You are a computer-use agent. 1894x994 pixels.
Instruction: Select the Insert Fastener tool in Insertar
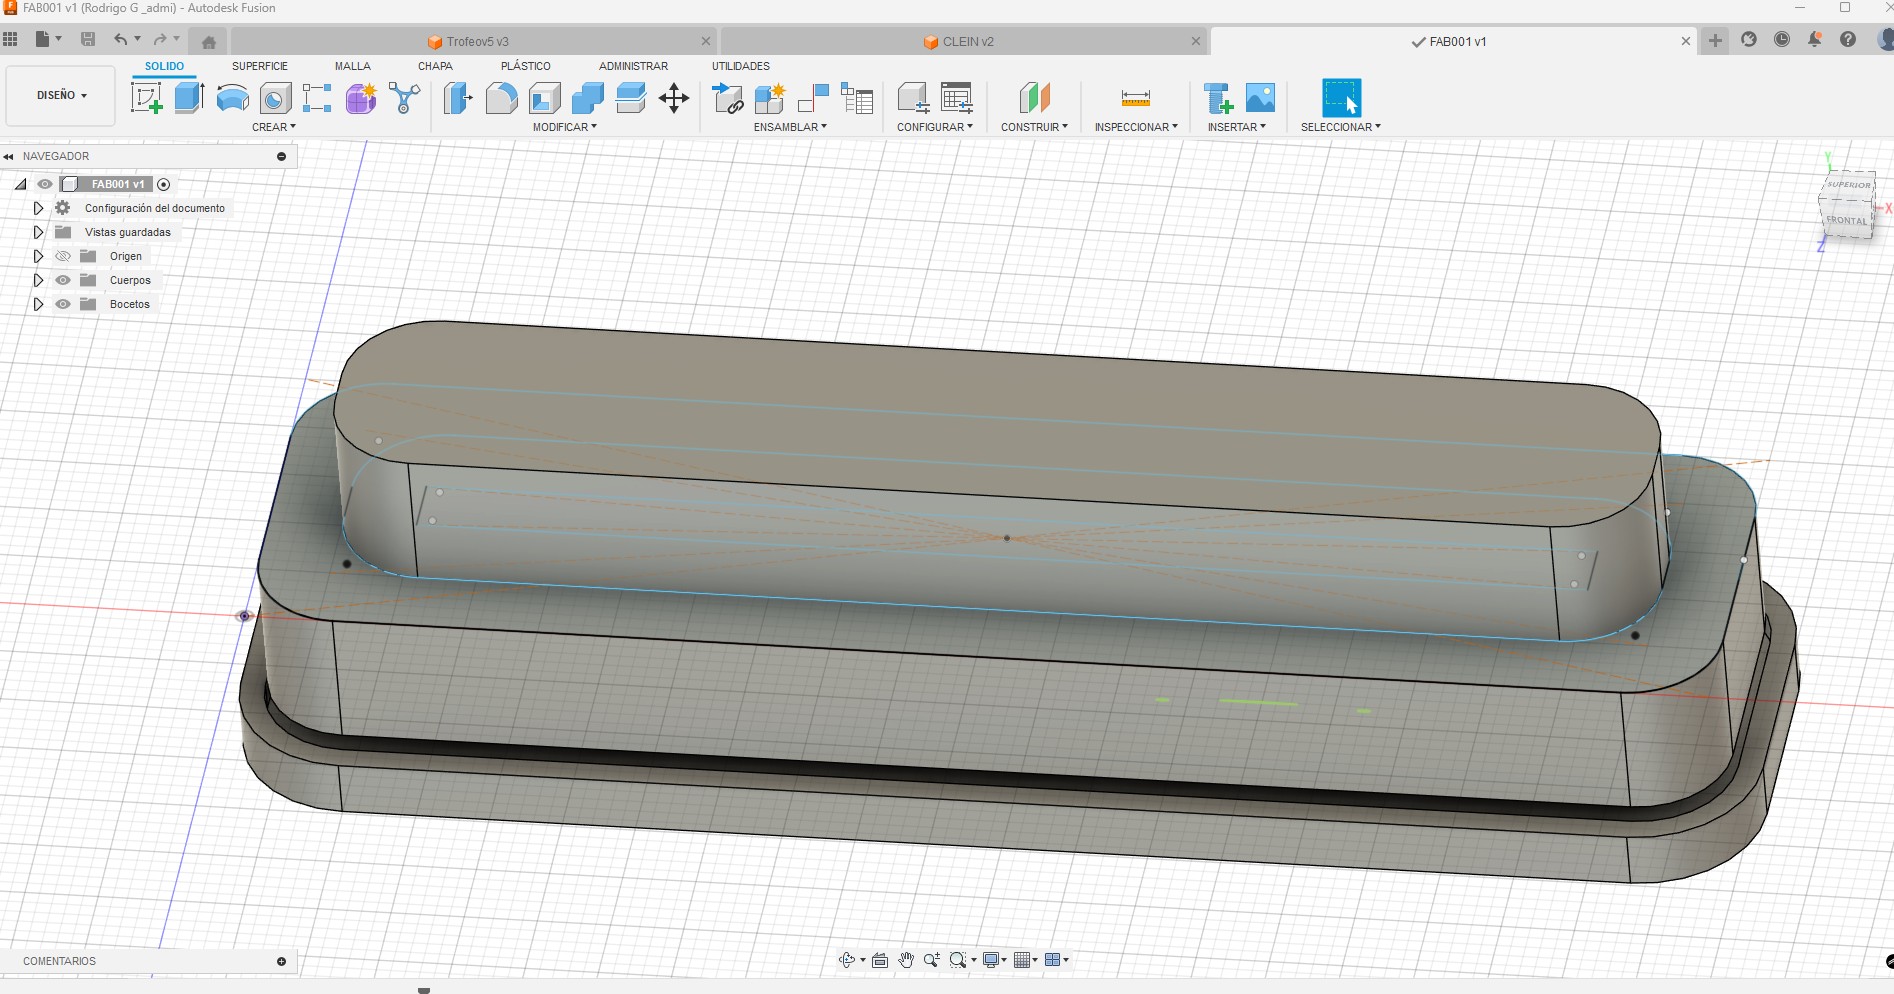click(1219, 98)
